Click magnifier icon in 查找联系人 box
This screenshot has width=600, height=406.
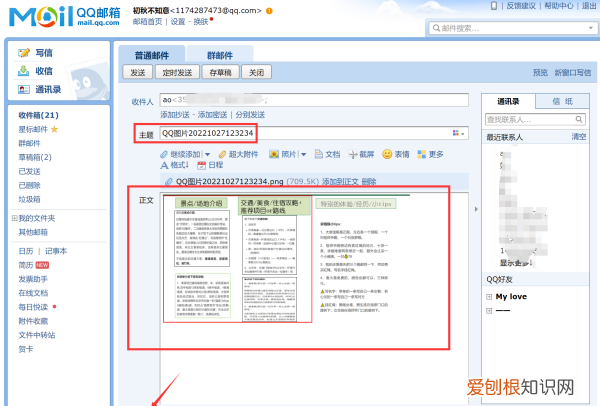tap(579, 119)
